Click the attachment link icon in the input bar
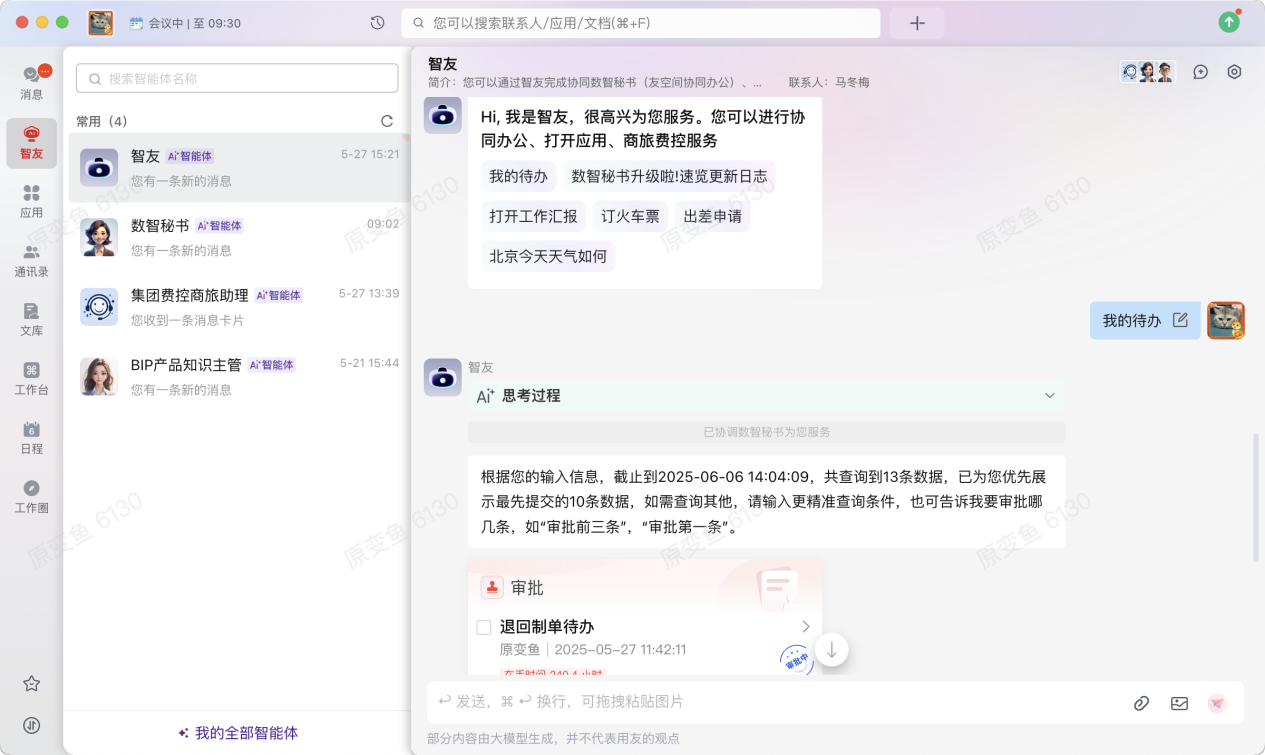 click(1141, 703)
